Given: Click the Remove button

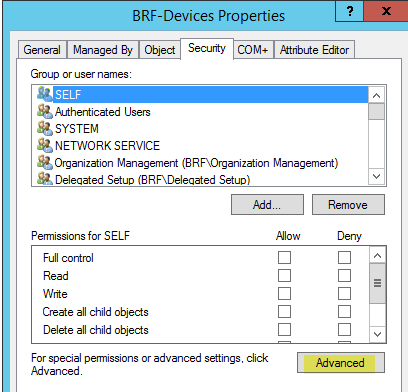Looking at the screenshot, I should (x=348, y=205).
